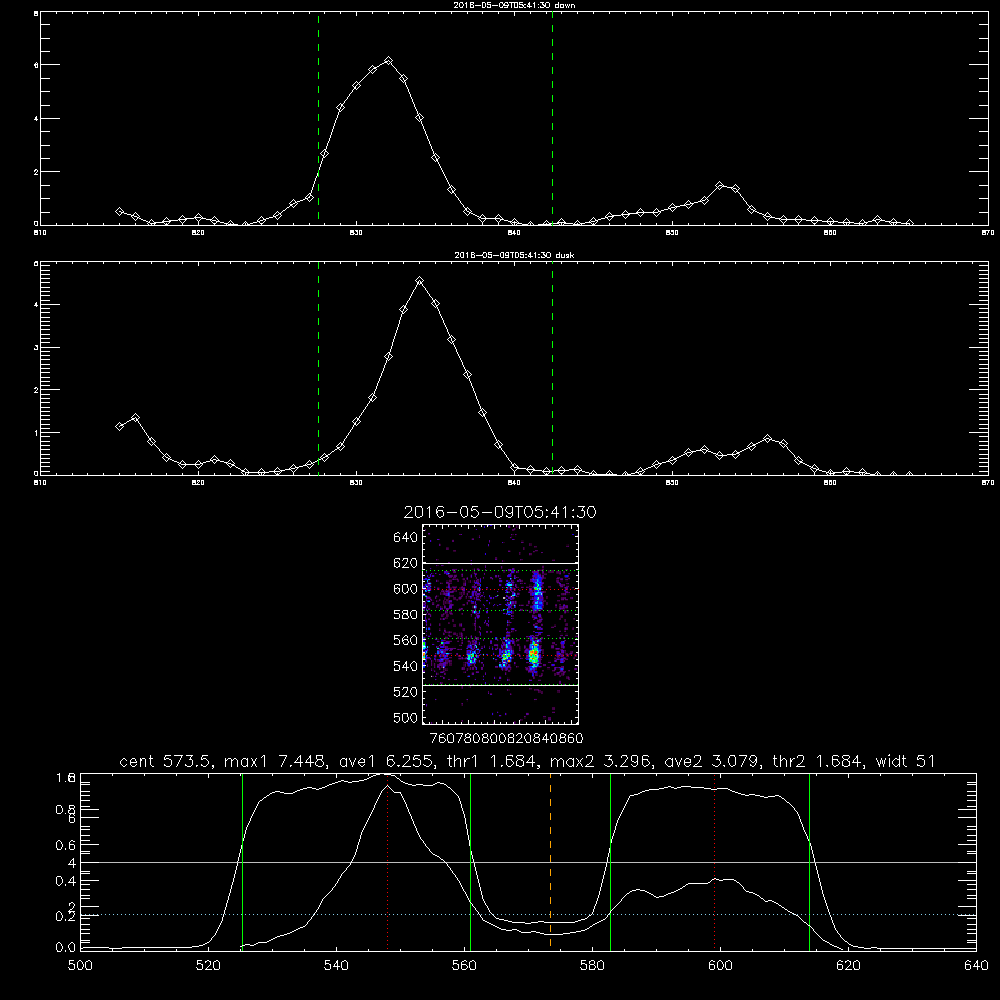Click the '0.0' label on bottom plot y-axis
The width and height of the screenshot is (1000, 1000).
(x=66, y=947)
